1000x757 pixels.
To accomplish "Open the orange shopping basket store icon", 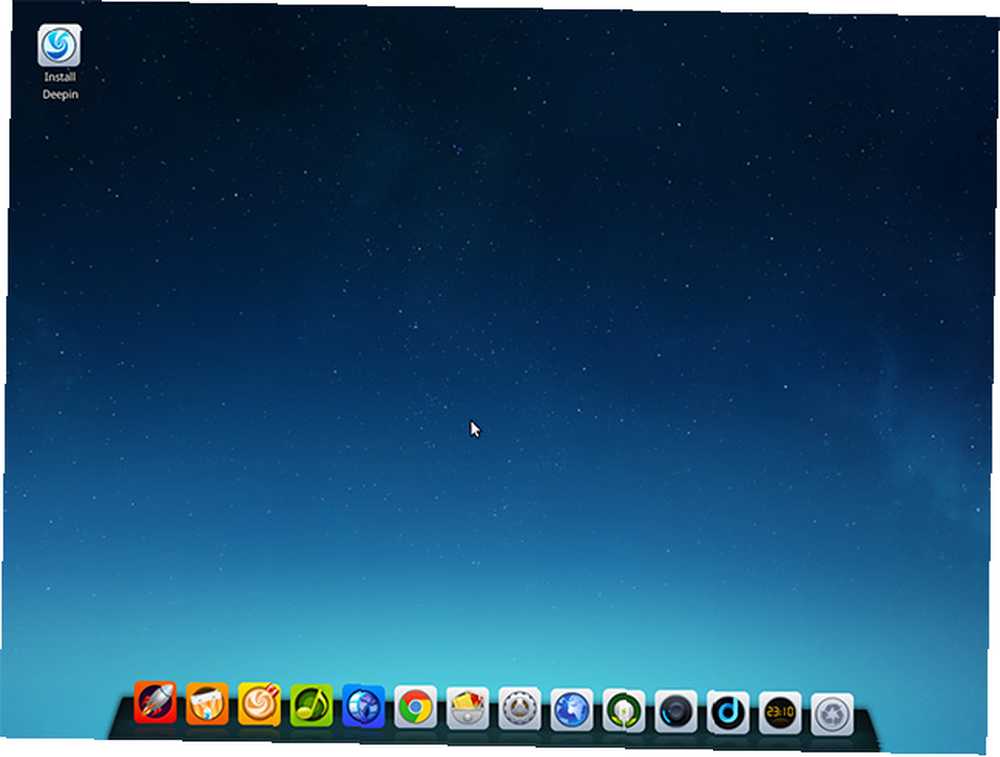I will (207, 703).
